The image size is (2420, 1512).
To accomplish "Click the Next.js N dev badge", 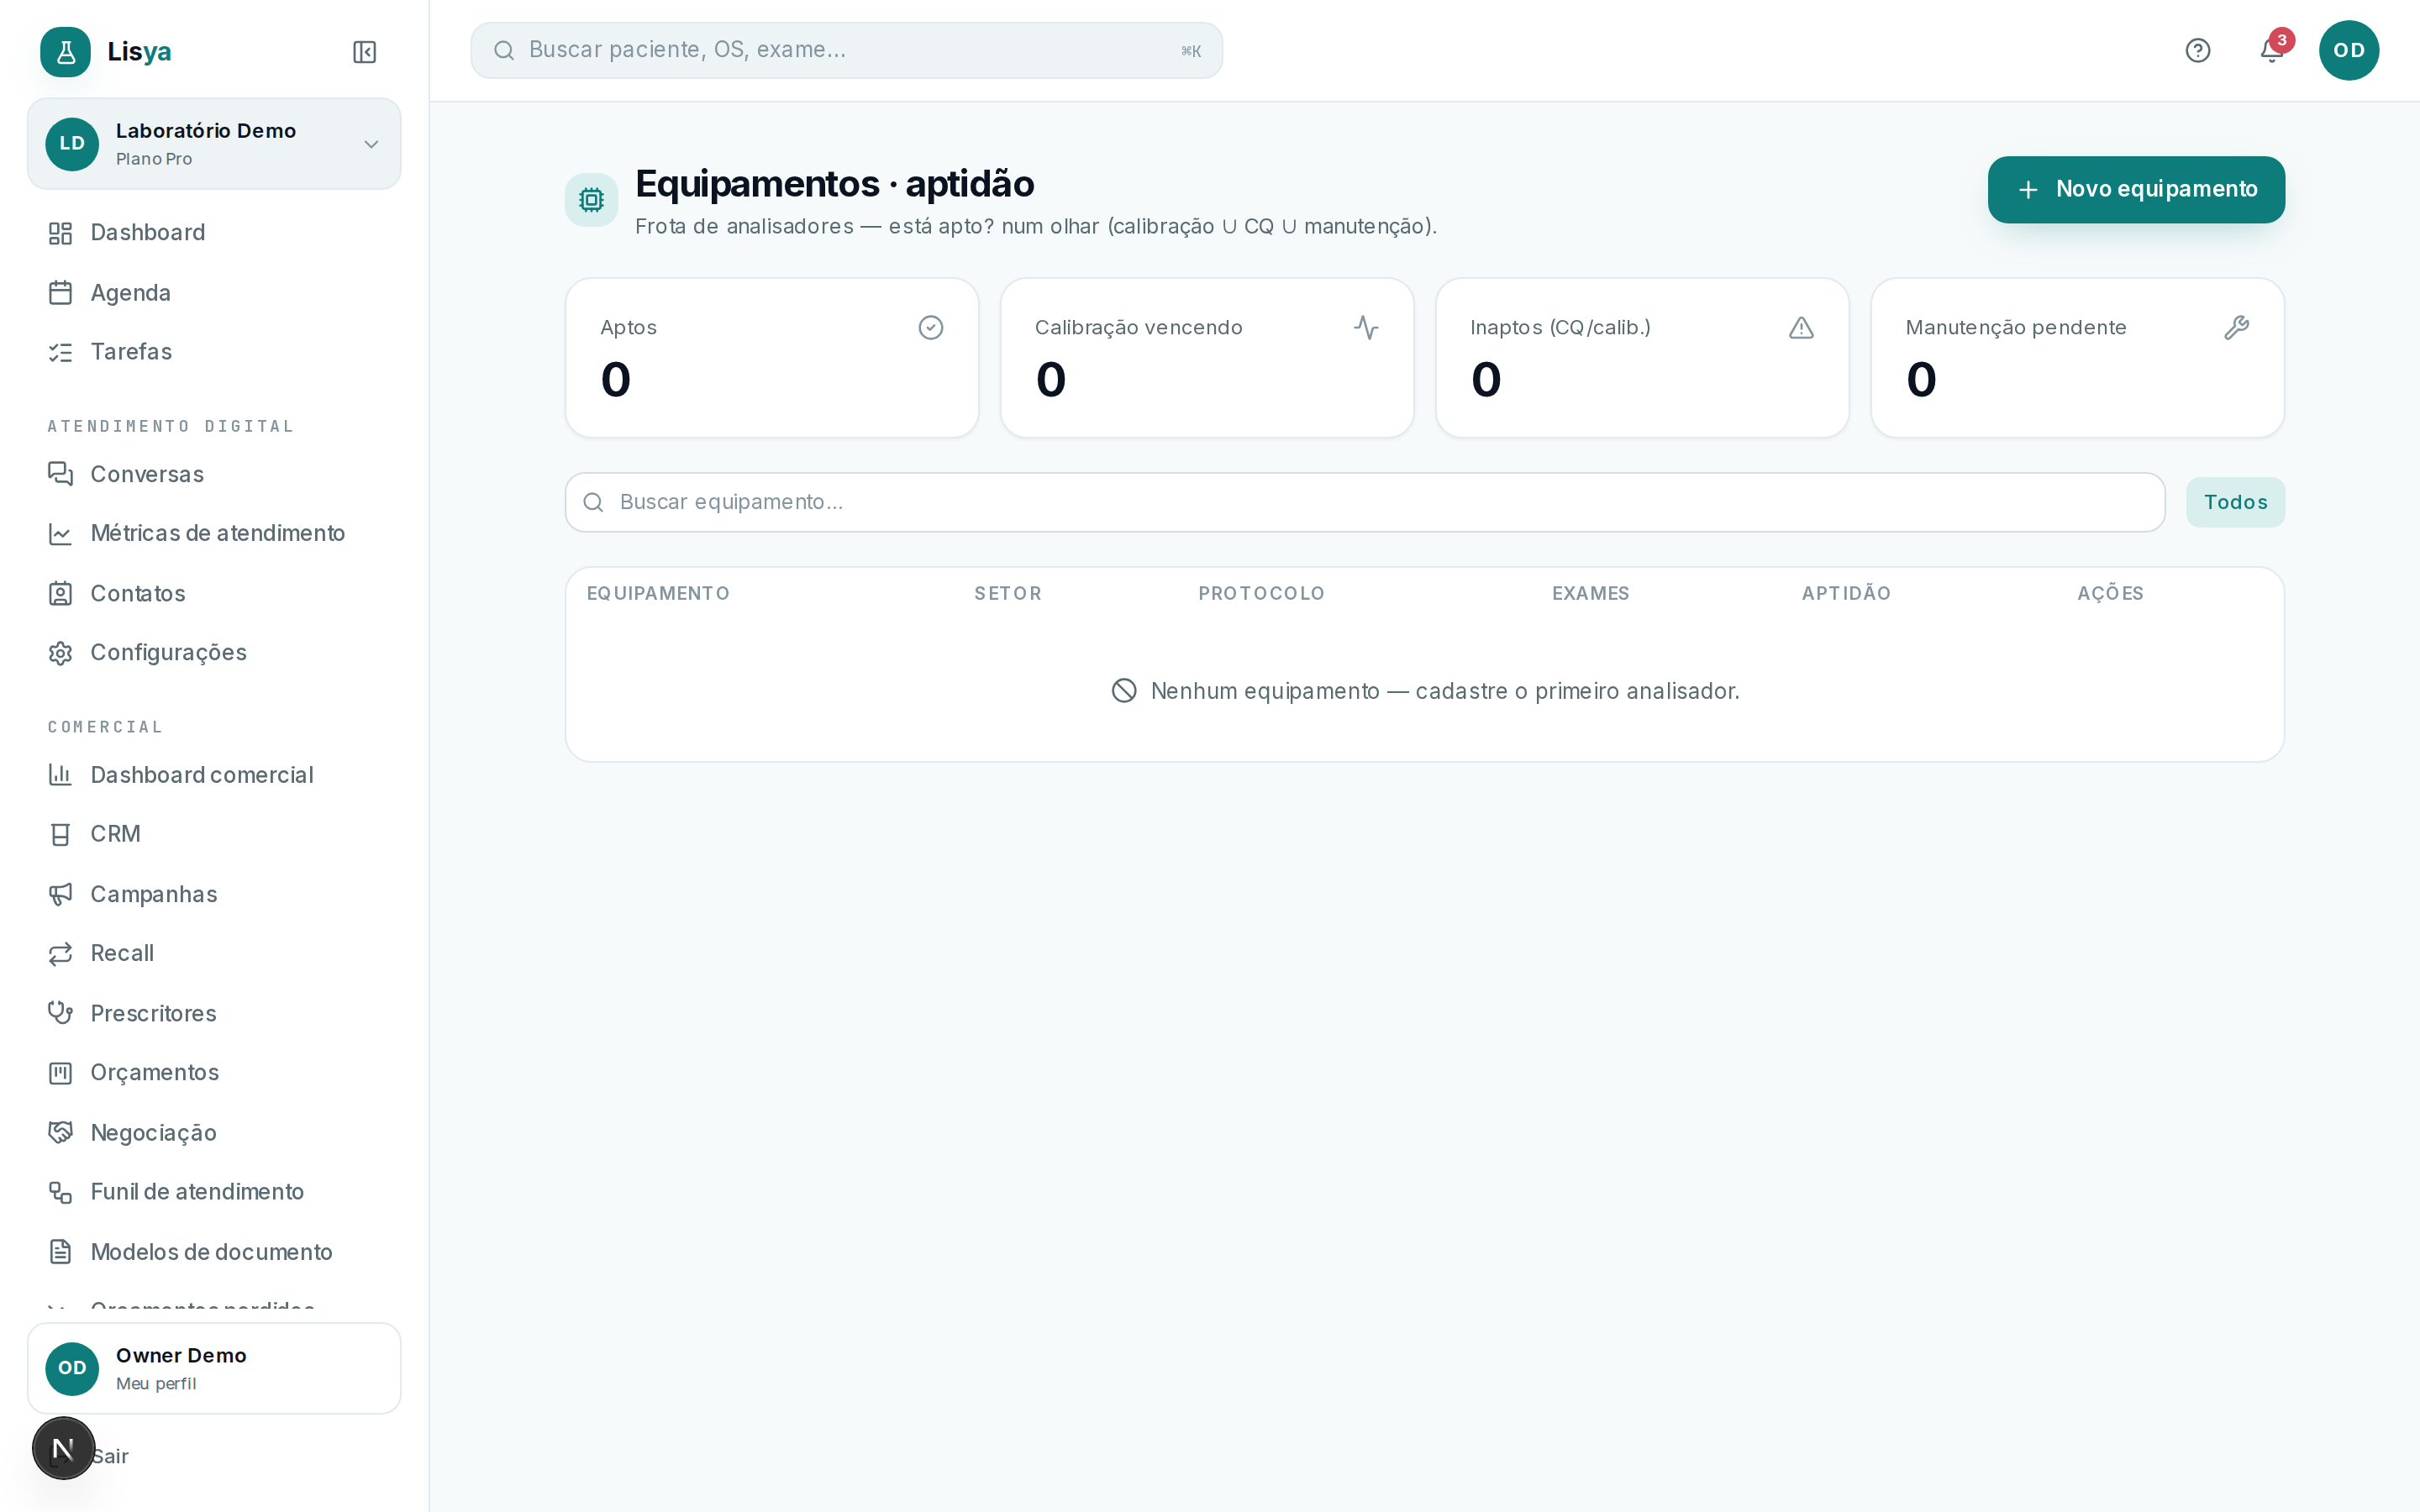I will 63,1448.
